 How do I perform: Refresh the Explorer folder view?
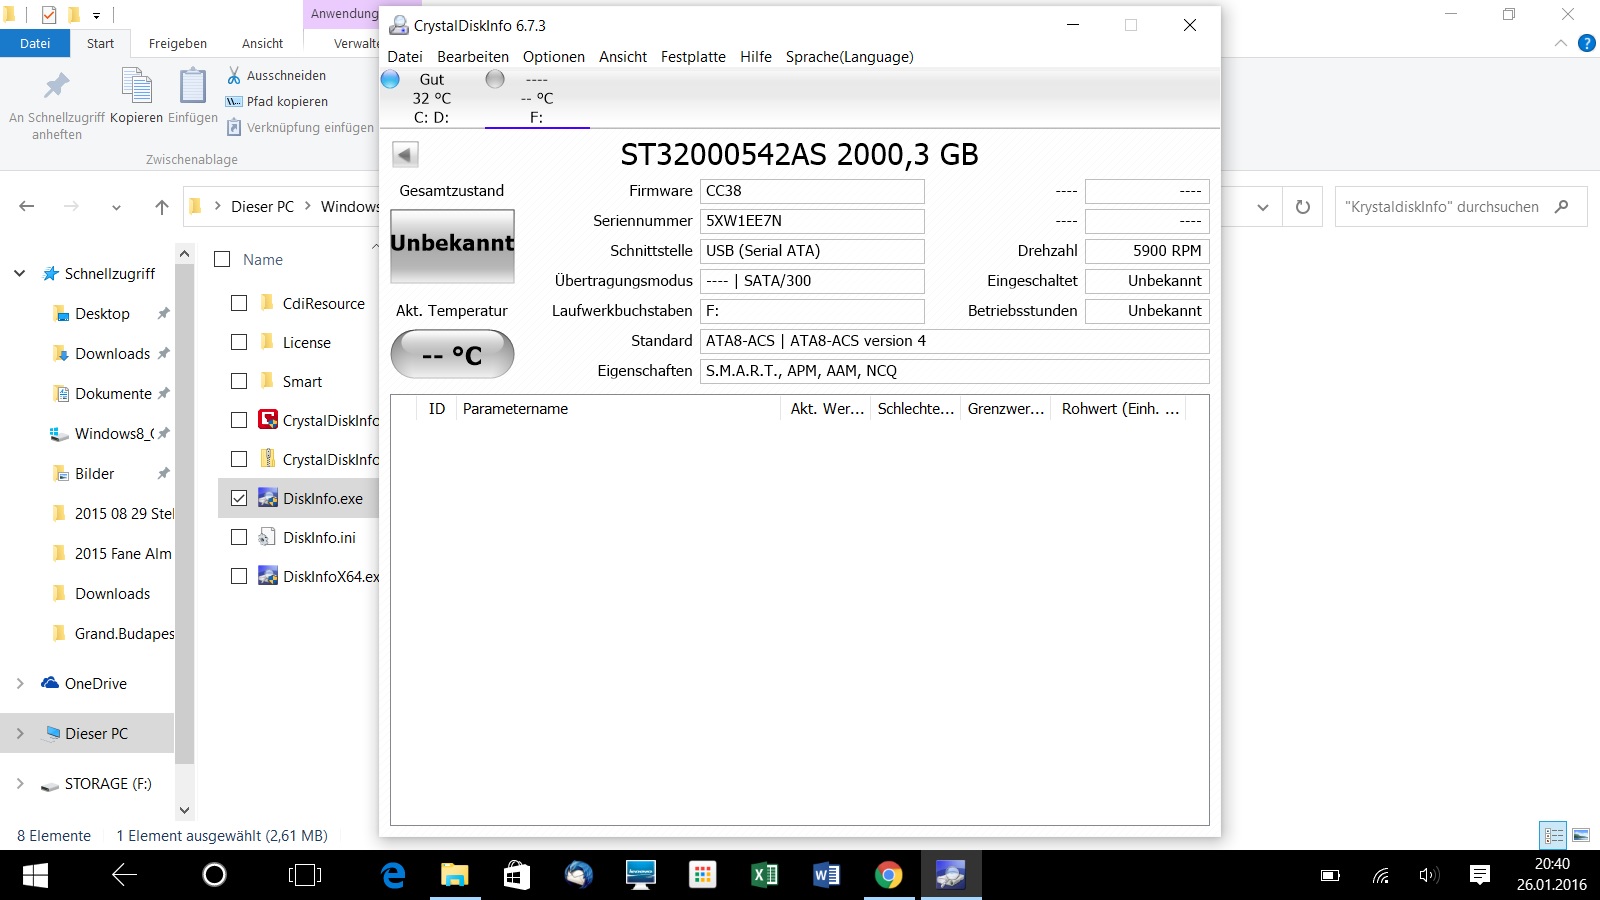1303,207
